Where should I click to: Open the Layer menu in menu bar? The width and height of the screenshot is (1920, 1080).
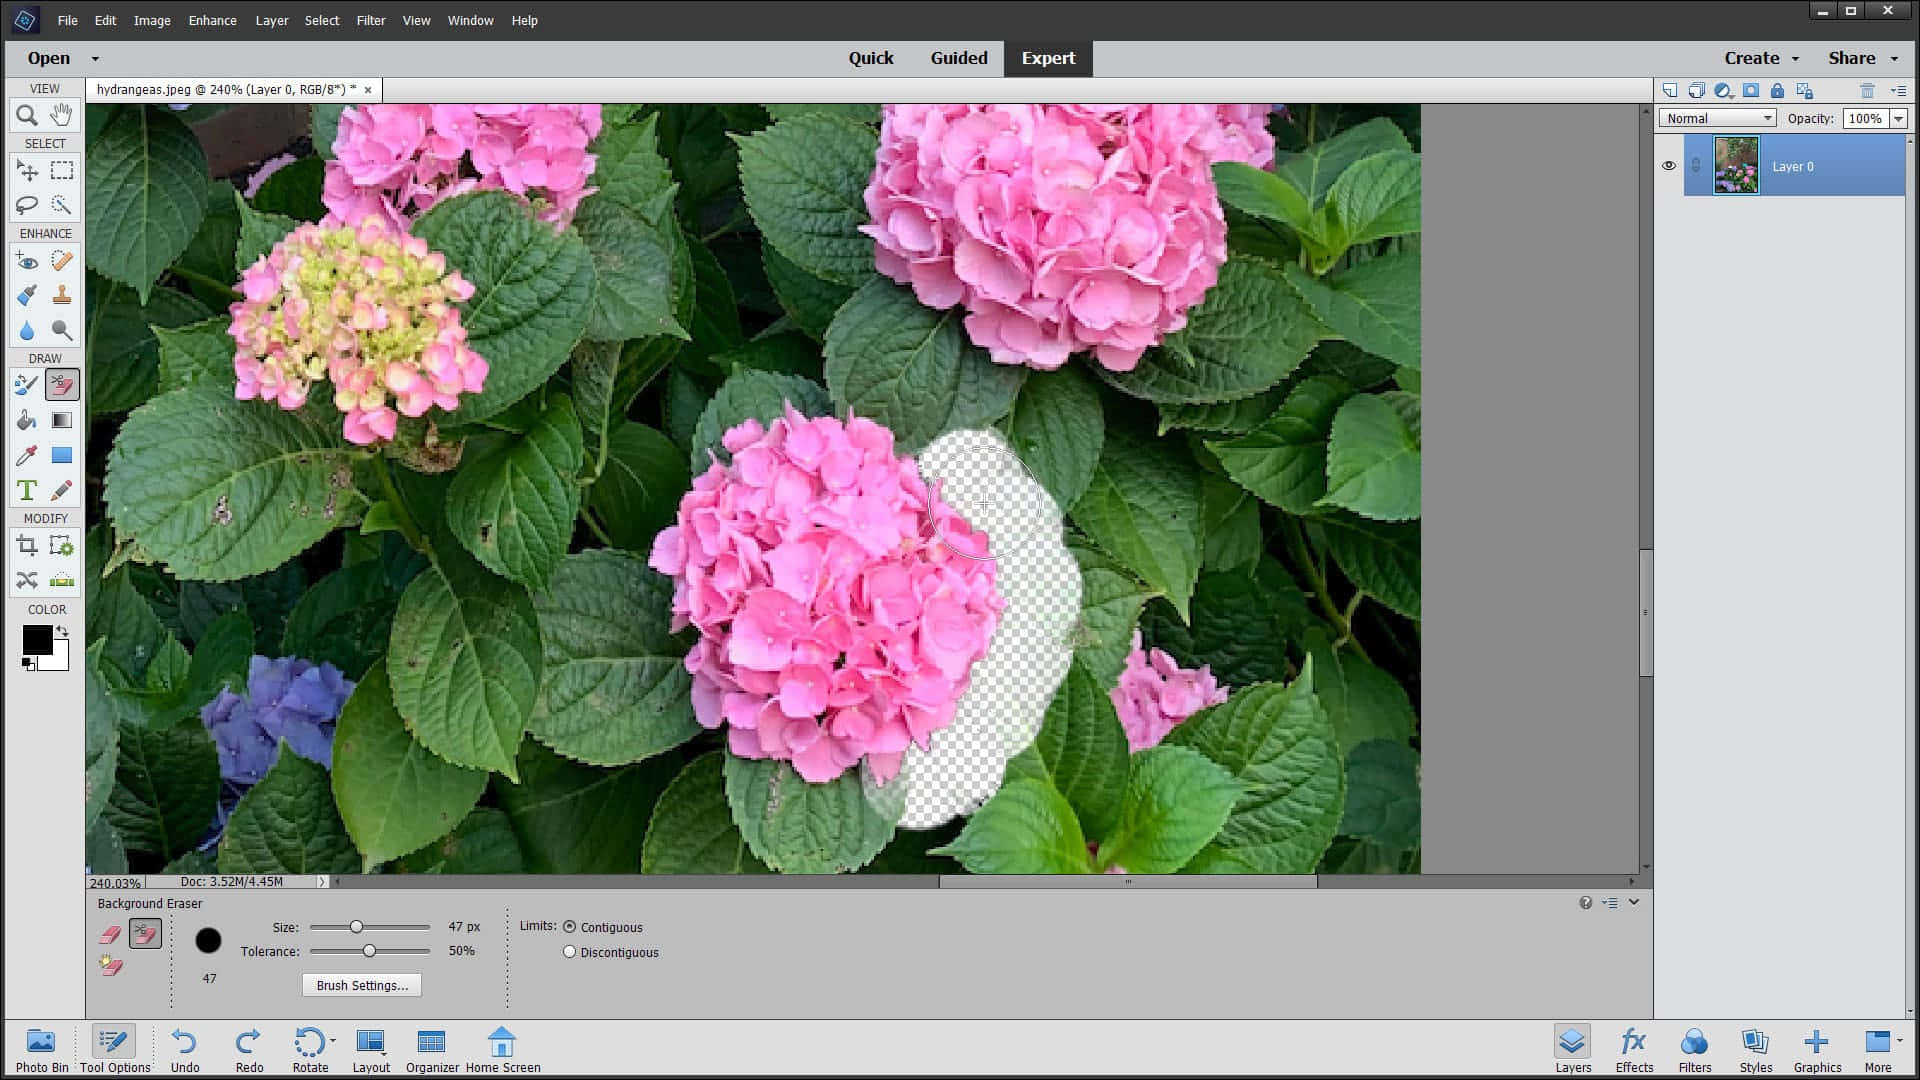(x=273, y=20)
